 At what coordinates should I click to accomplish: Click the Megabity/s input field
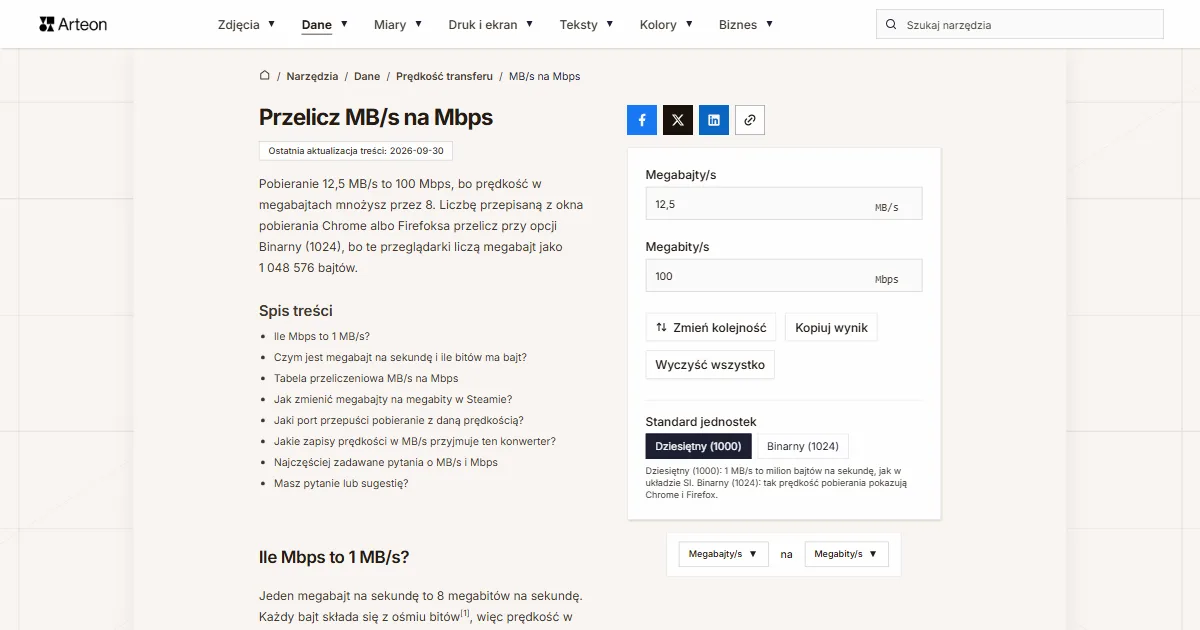tap(784, 276)
